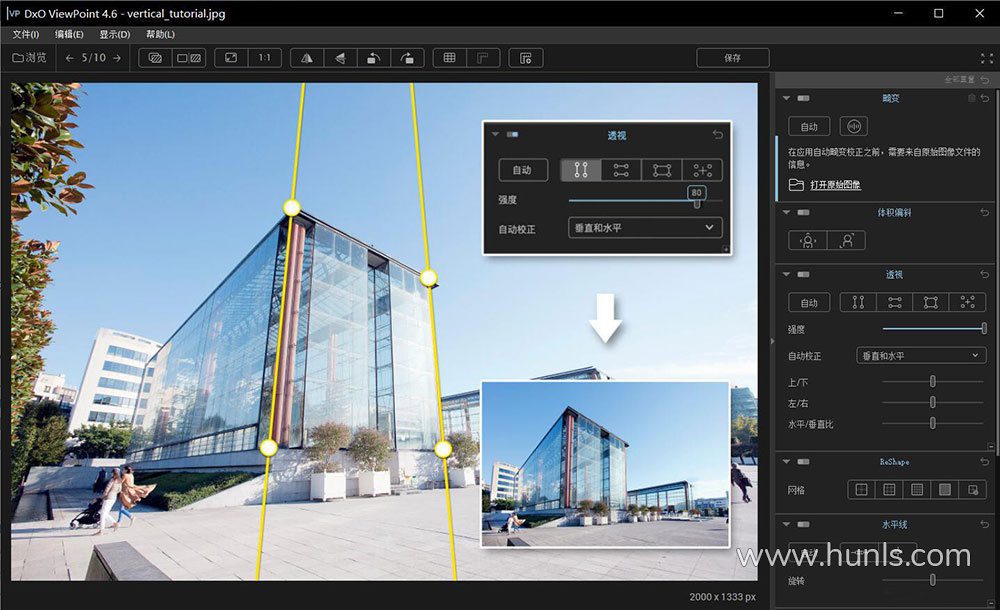This screenshot has height=610, width=1000.
Task: Open the 帮助 menu
Action: 160,34
